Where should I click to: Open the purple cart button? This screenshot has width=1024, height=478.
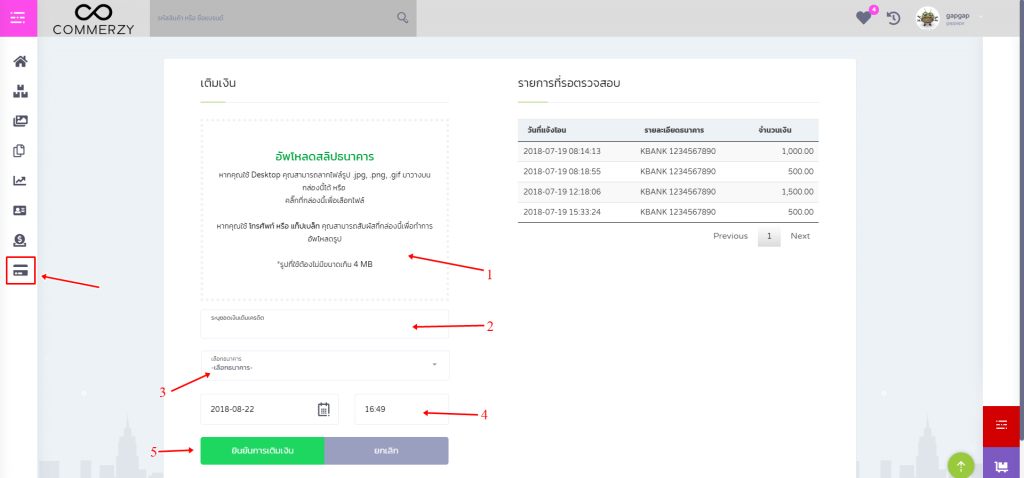coord(1003,462)
